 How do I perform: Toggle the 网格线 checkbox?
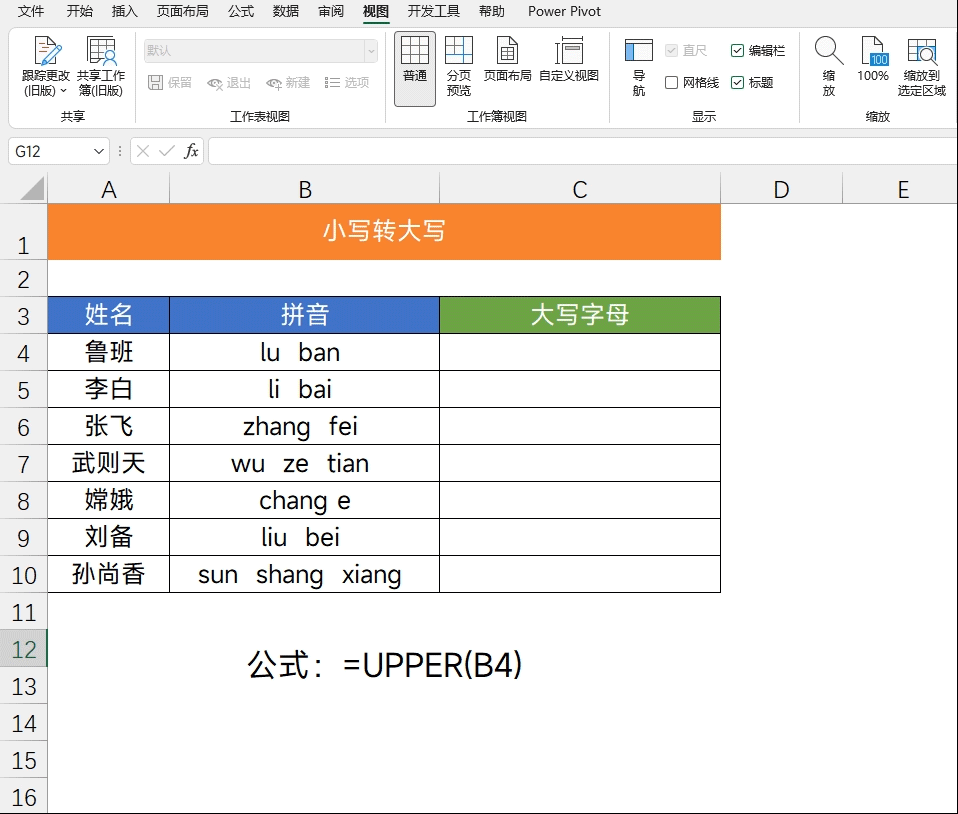coord(674,82)
